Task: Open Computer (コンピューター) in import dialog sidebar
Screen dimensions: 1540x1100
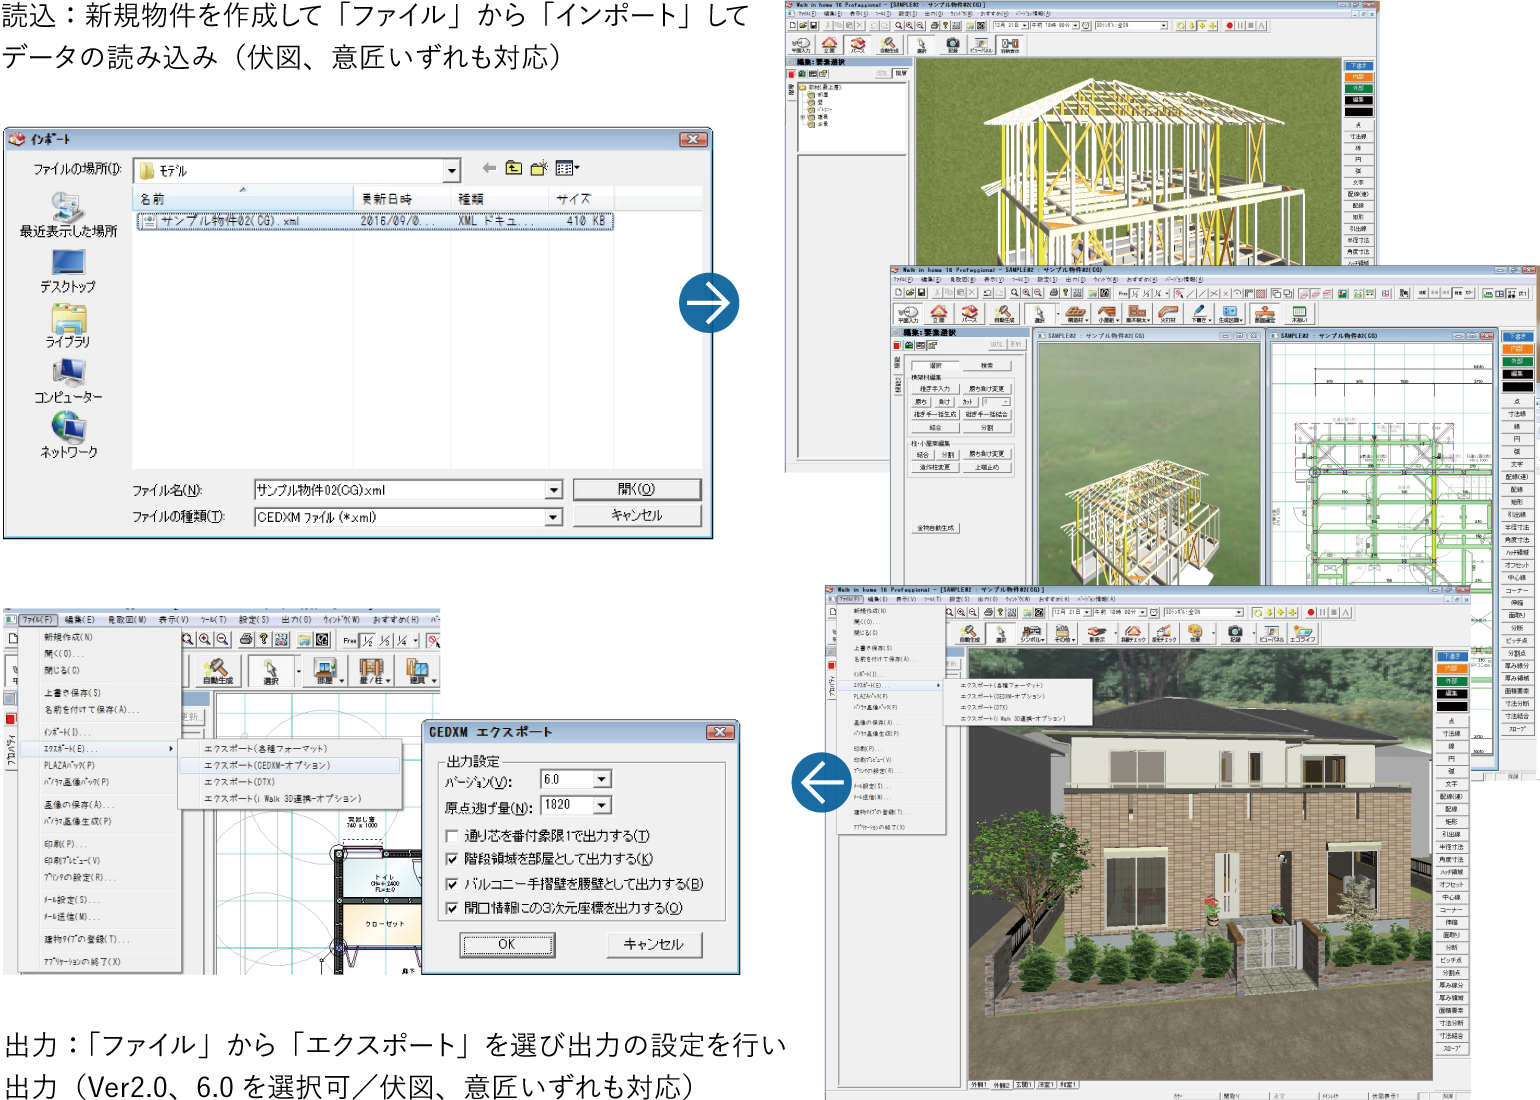Action: 68,382
